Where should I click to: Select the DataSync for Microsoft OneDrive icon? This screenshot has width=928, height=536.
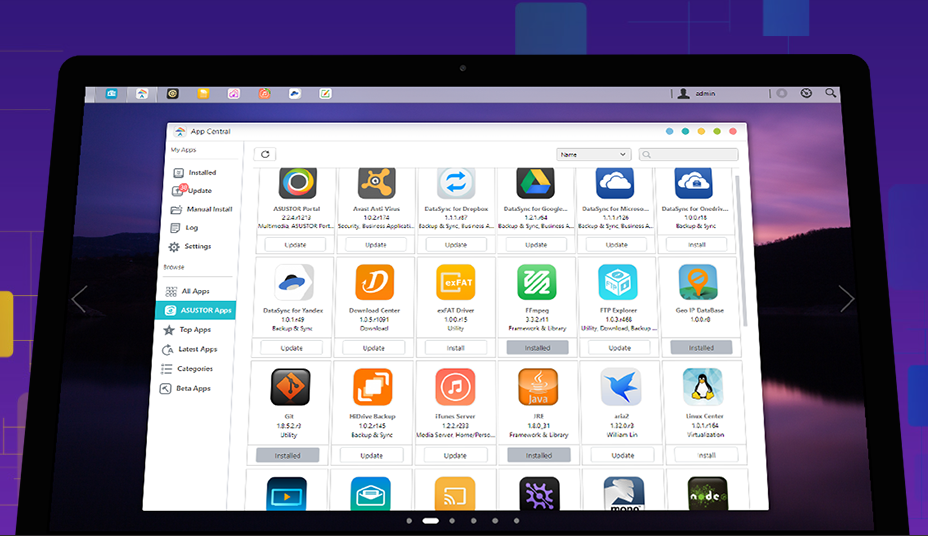615,183
